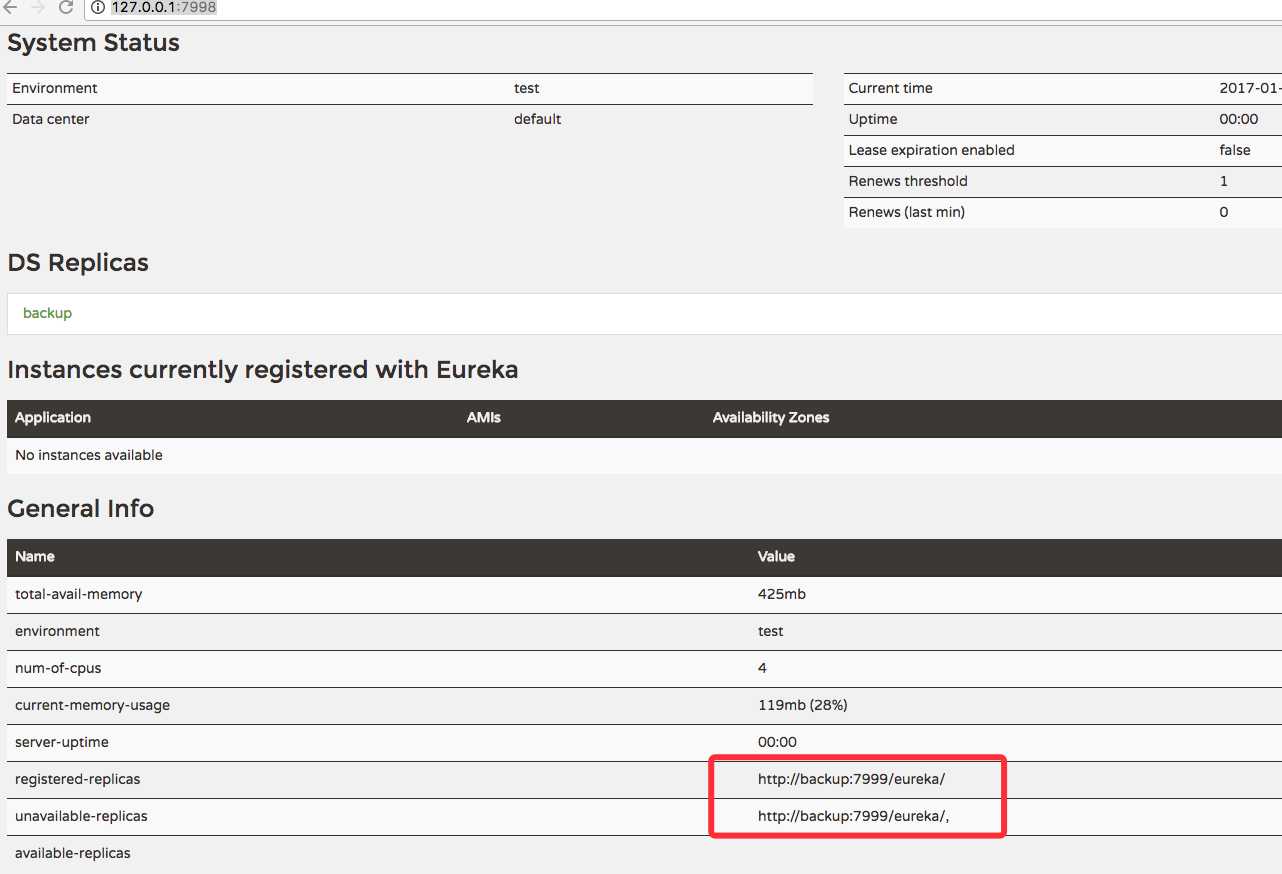Click the browser back arrow

[10, 7]
